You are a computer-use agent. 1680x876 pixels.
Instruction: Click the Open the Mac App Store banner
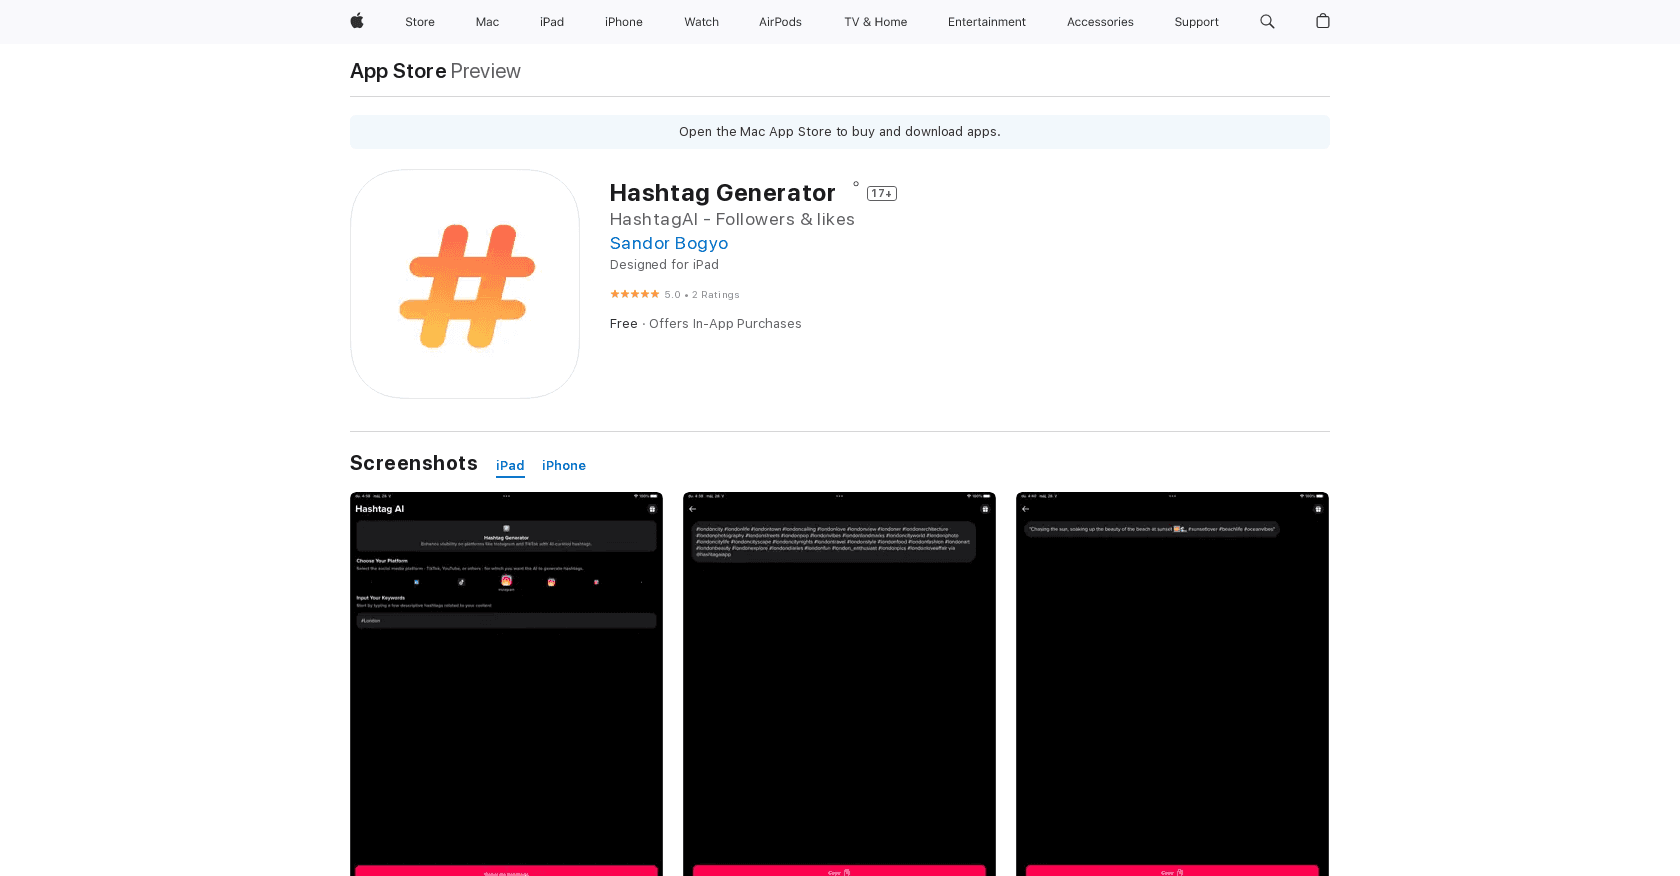pos(840,132)
